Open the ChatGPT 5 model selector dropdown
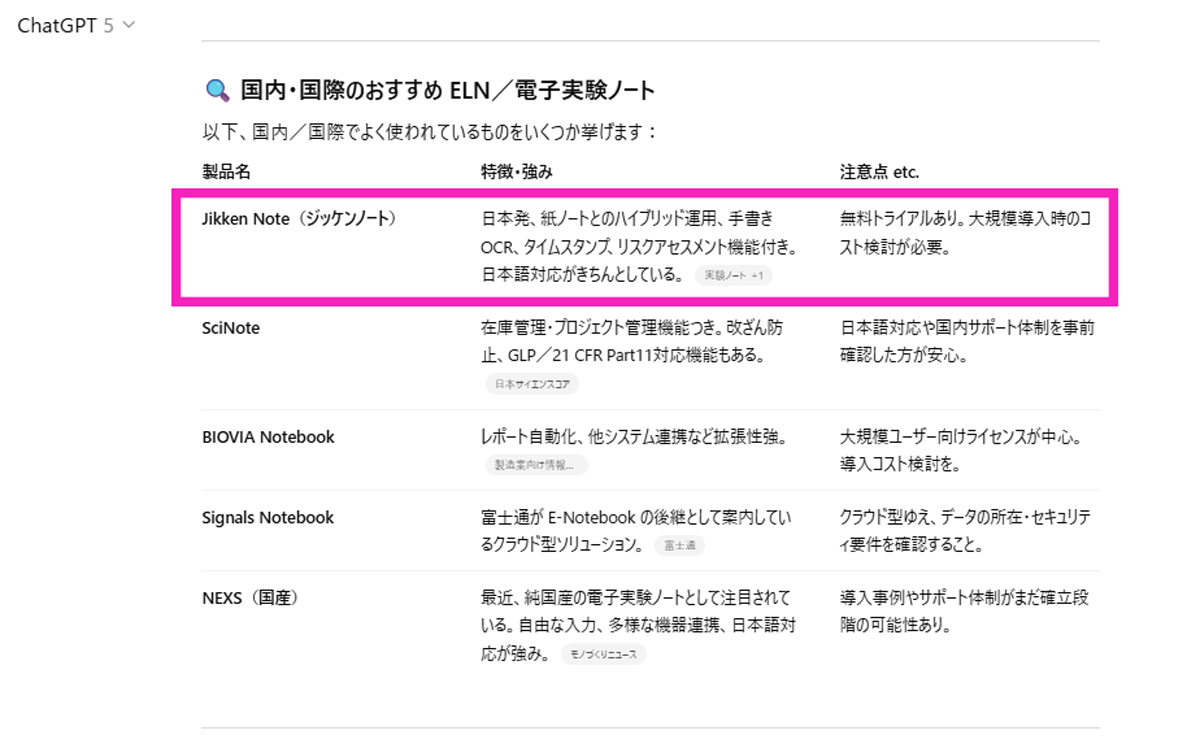 (76, 26)
